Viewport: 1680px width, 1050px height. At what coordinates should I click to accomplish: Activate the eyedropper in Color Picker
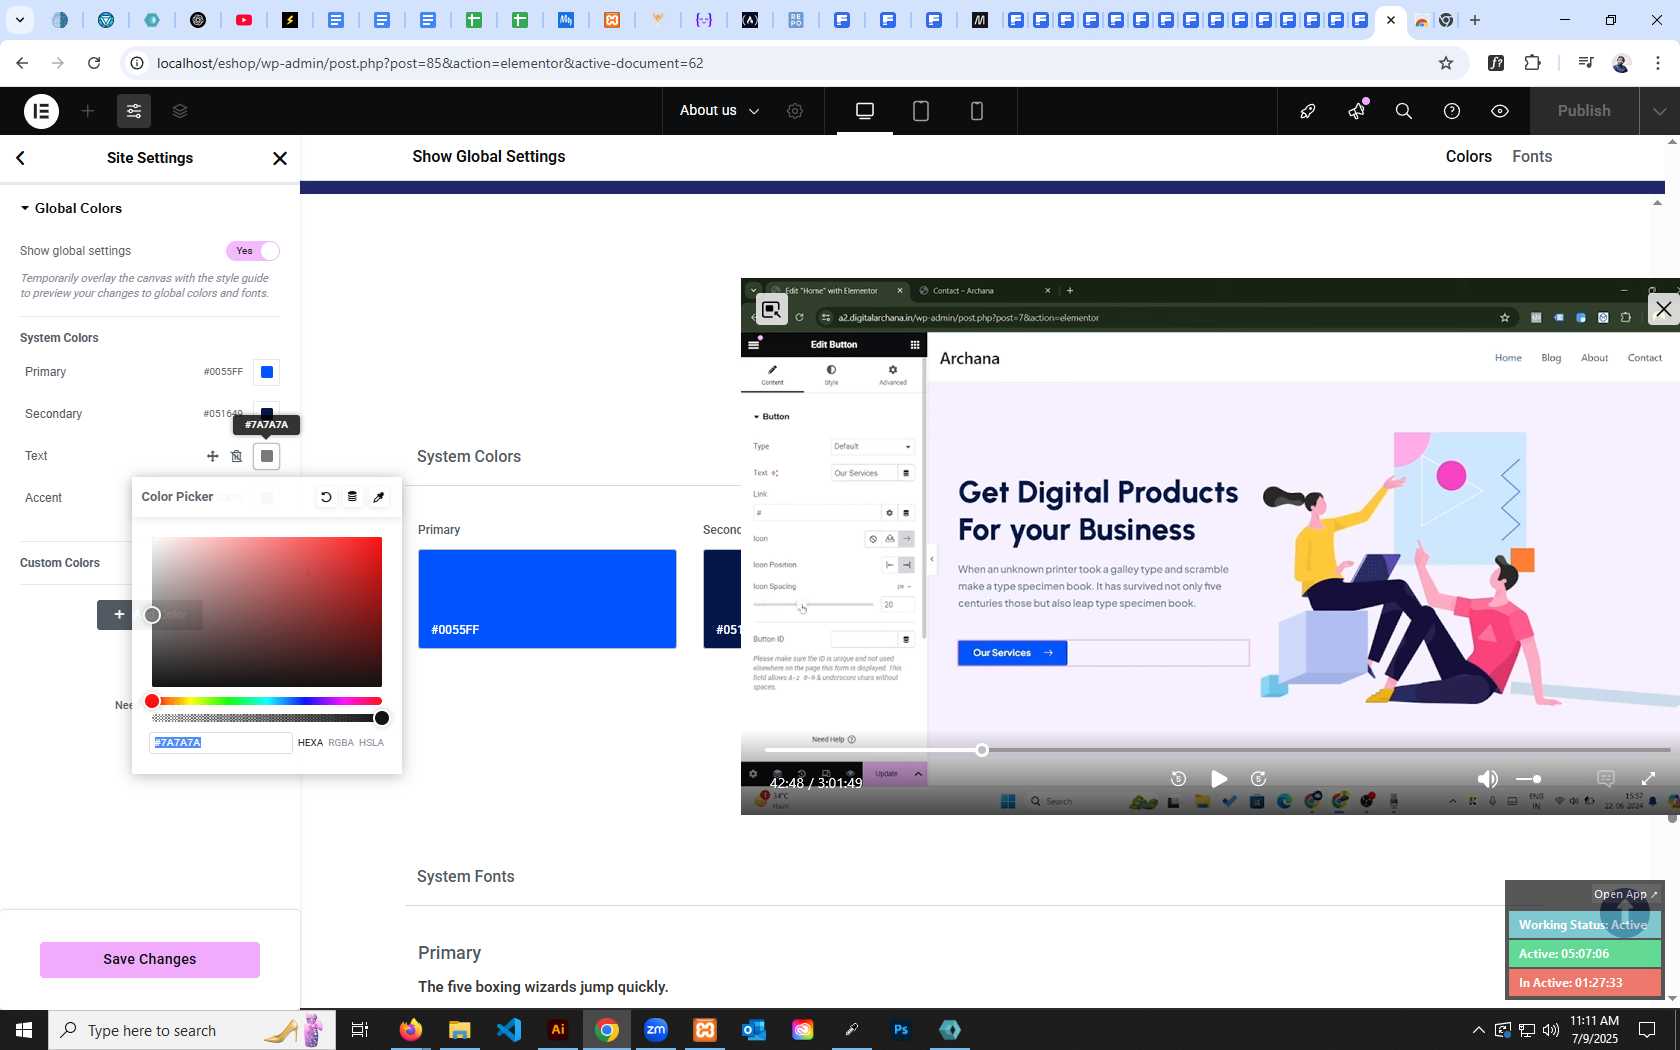(x=379, y=497)
